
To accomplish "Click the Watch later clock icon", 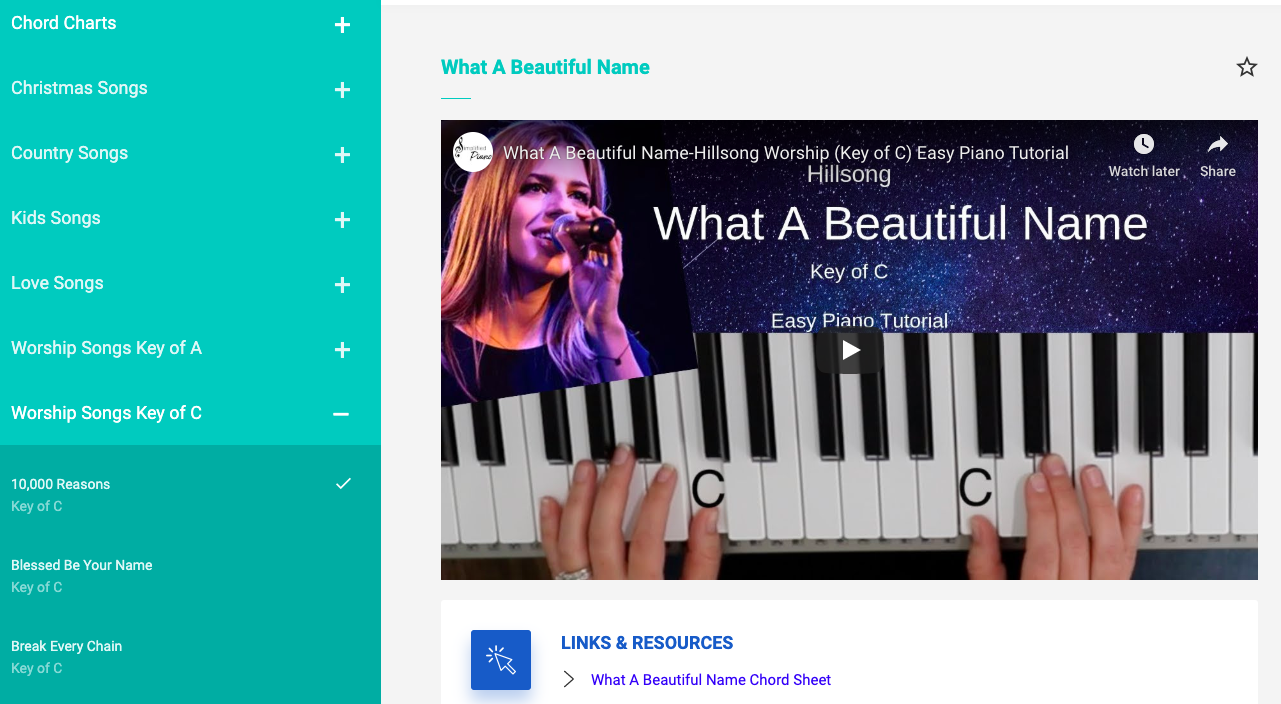I will 1144,144.
